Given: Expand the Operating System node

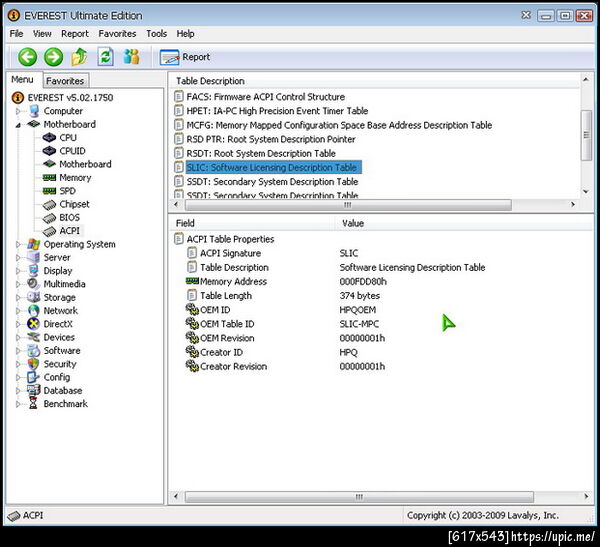Looking at the screenshot, I should pyautogui.click(x=18, y=244).
